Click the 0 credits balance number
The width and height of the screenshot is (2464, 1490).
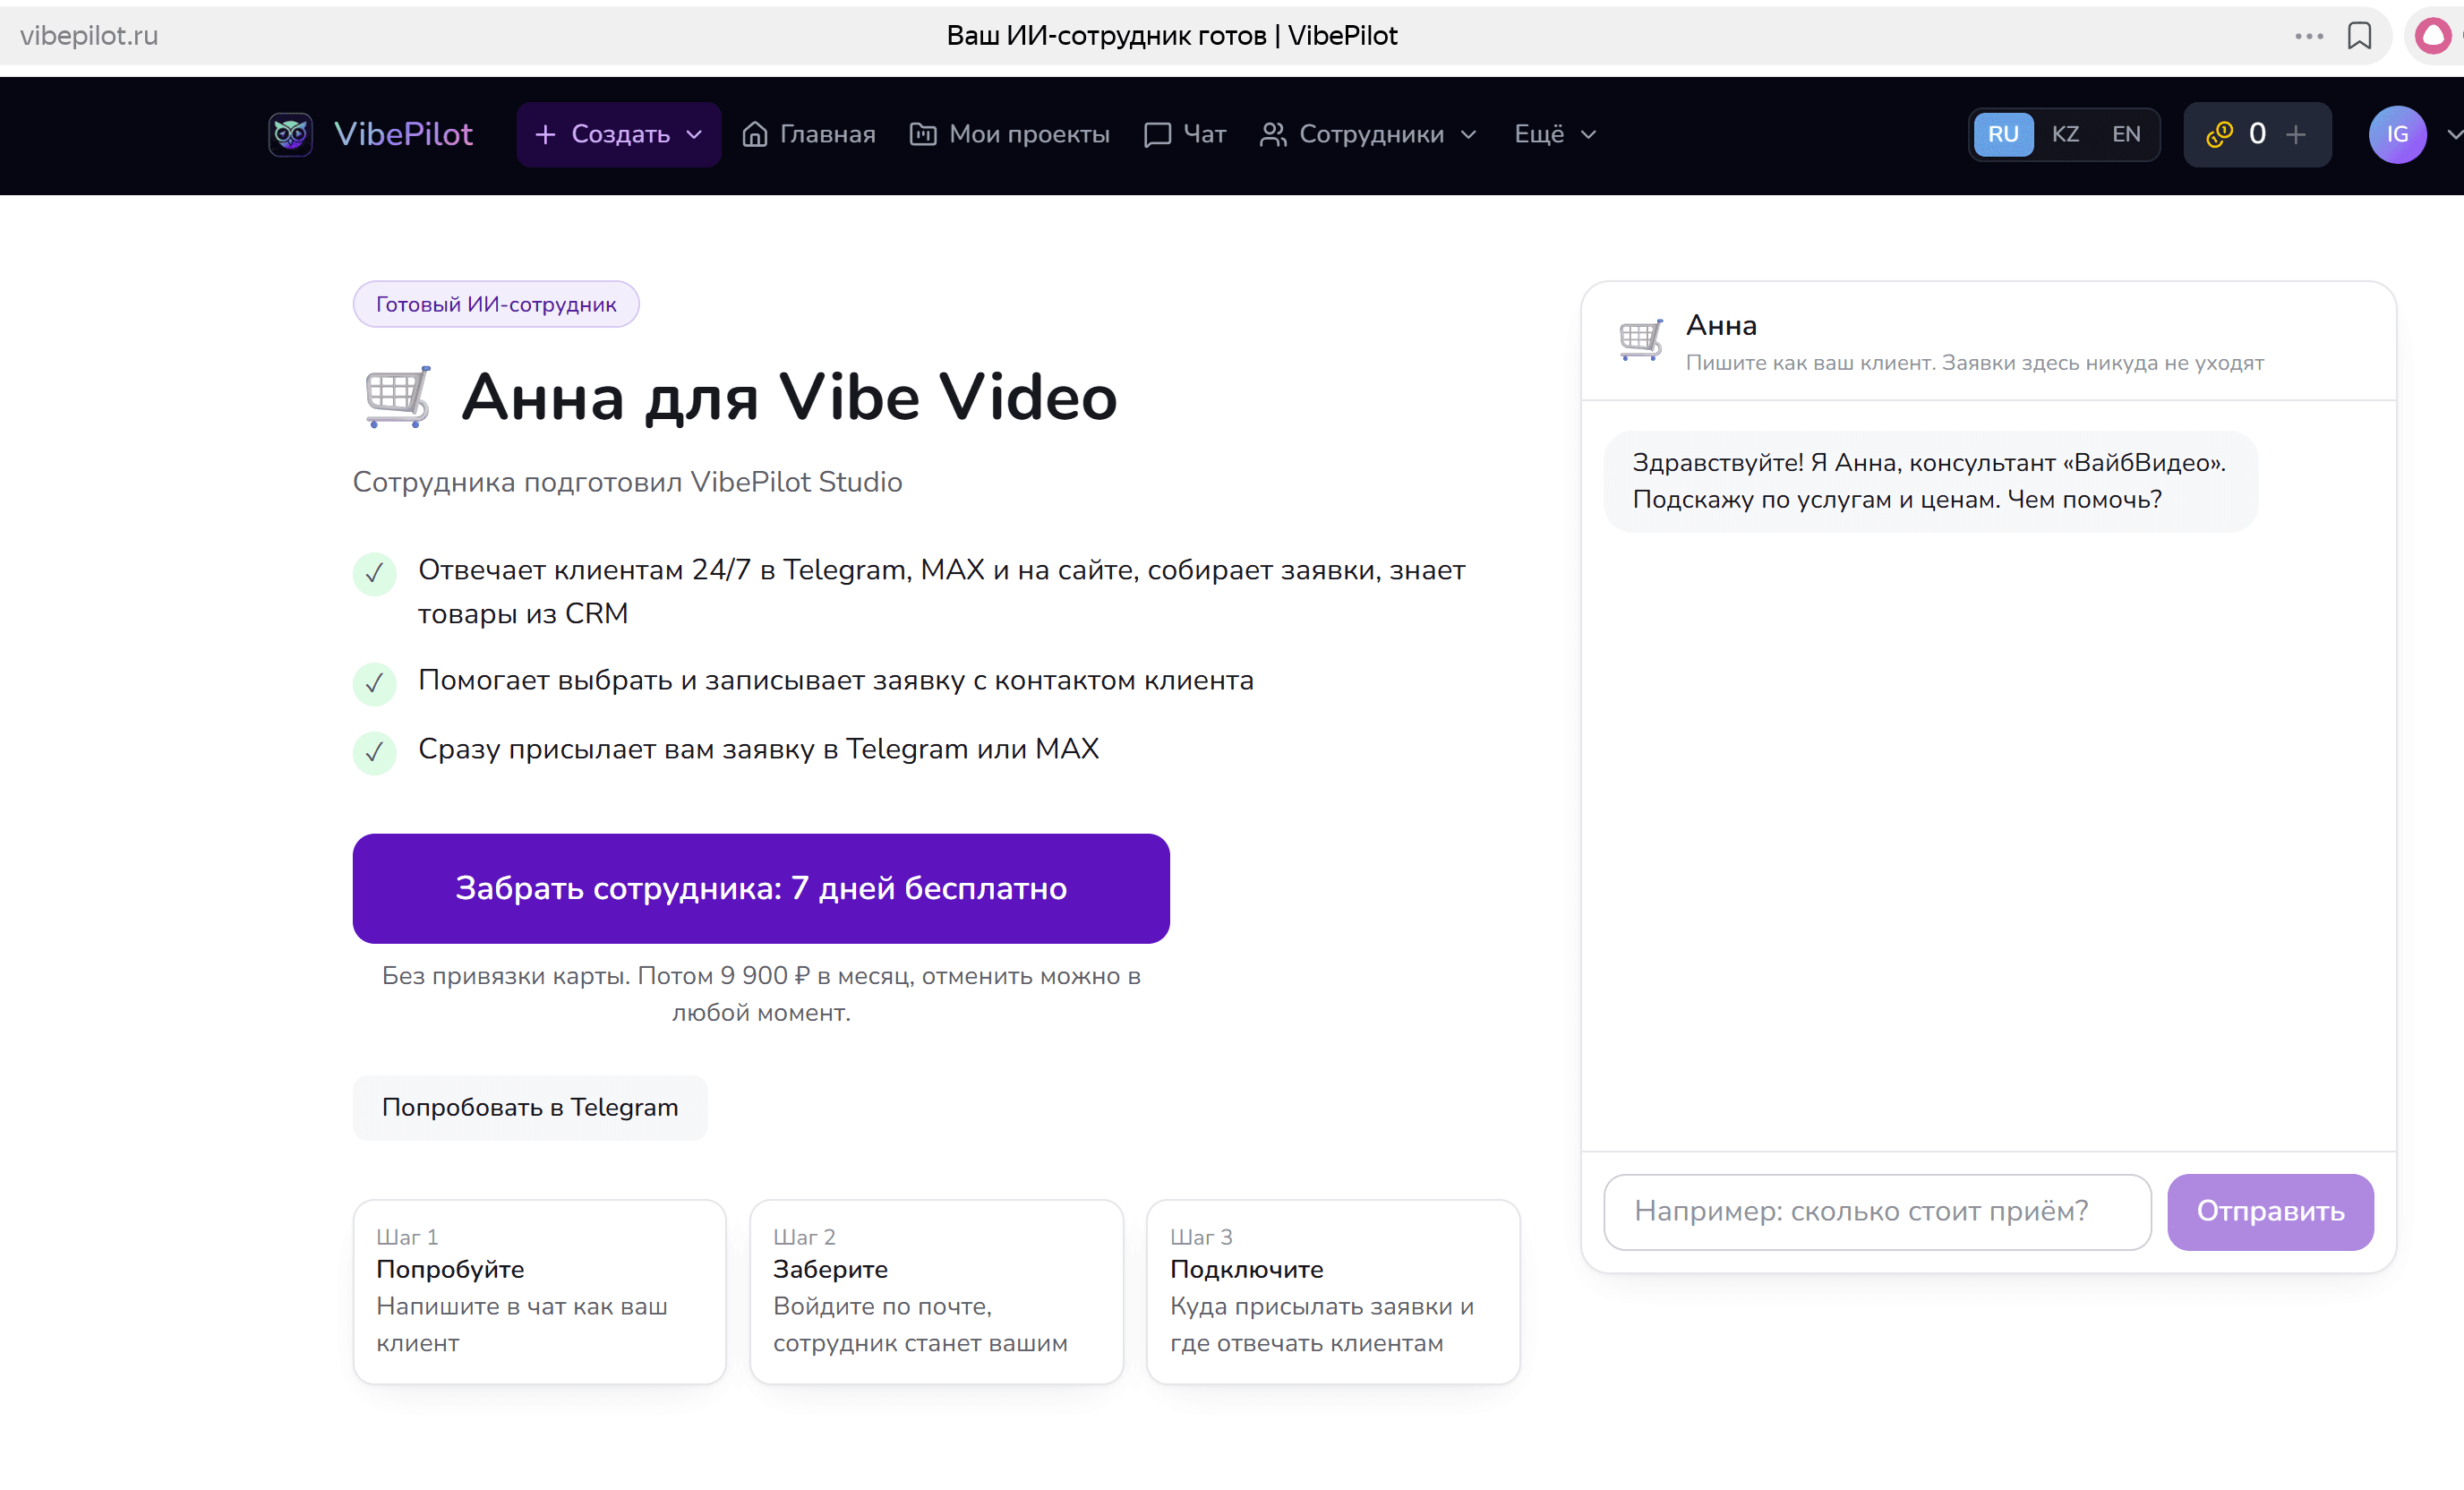coord(2257,134)
